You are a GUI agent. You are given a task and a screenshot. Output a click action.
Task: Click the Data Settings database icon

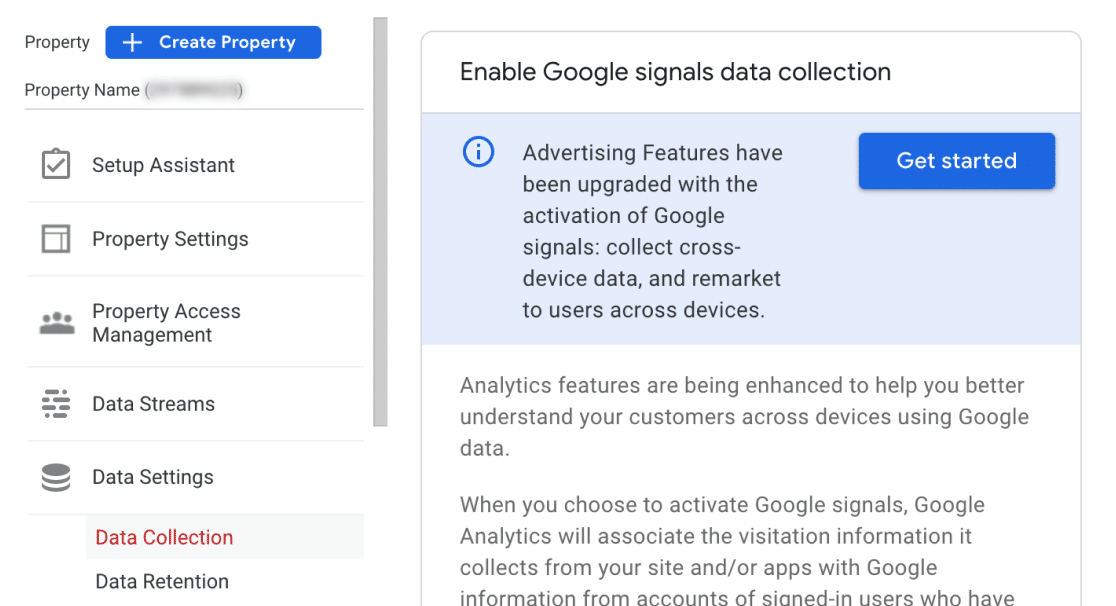click(x=56, y=477)
